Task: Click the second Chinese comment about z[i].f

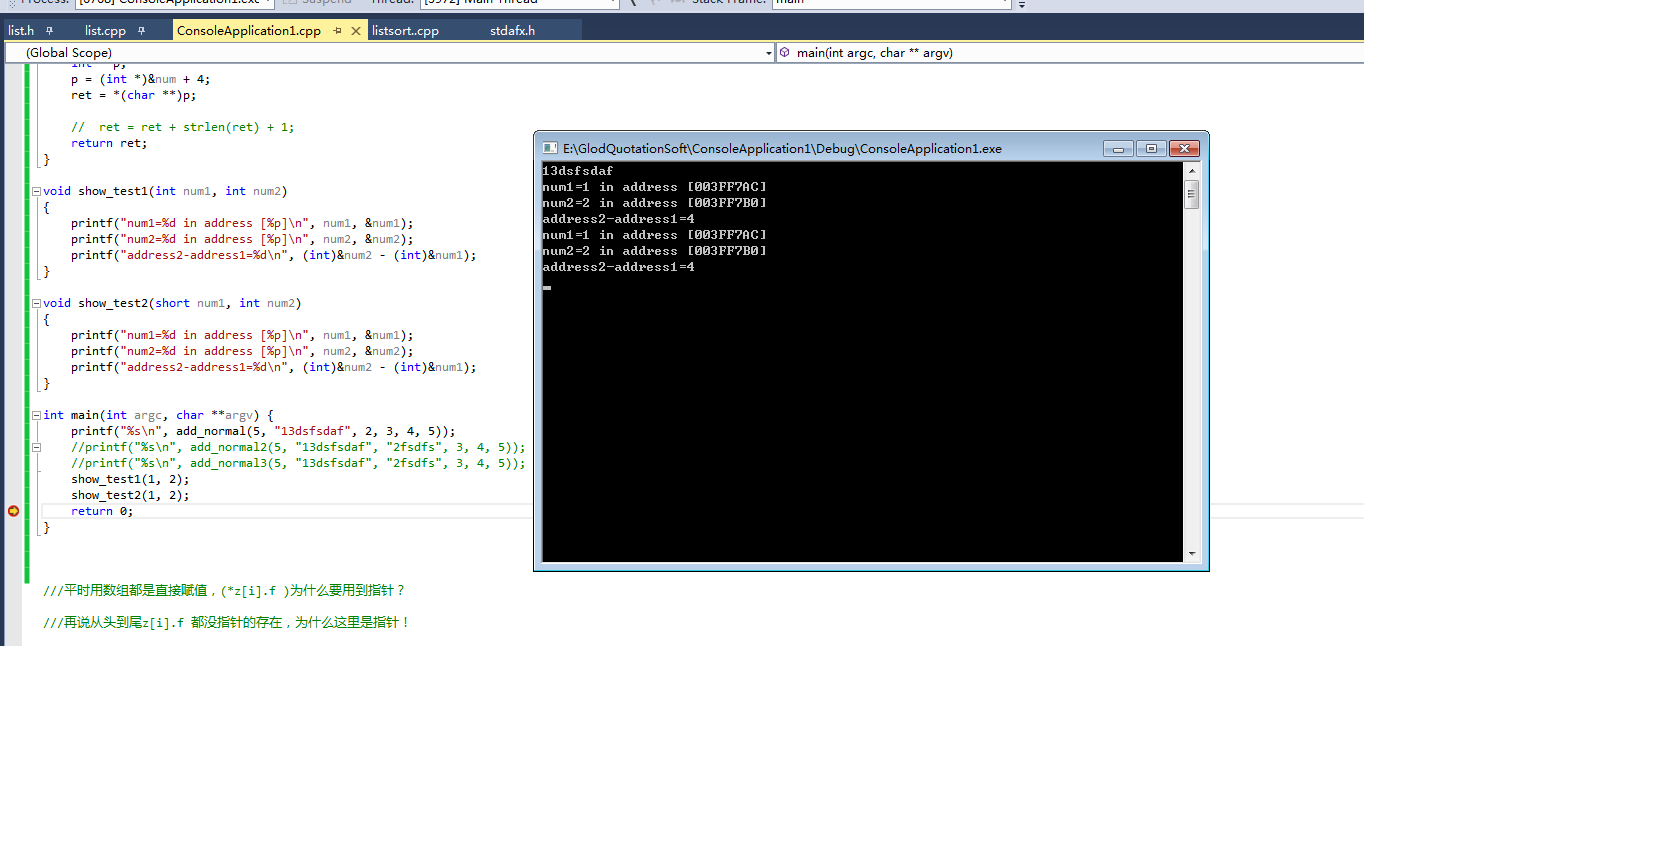Action: [227, 623]
